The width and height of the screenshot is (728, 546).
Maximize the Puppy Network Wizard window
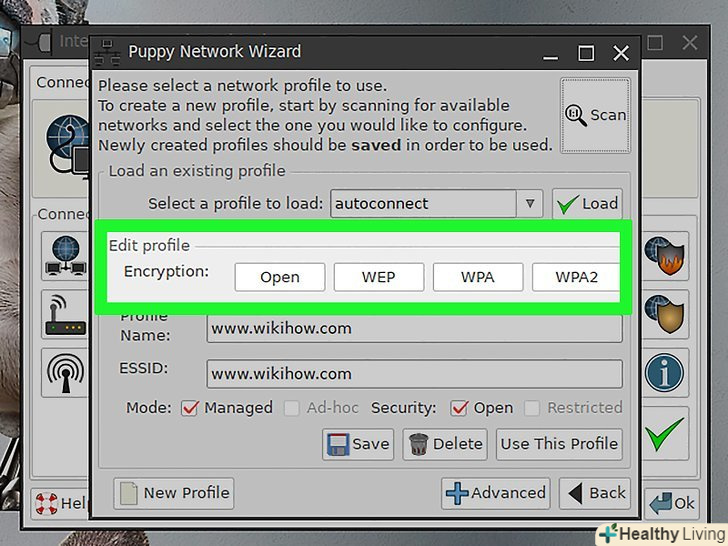click(586, 53)
